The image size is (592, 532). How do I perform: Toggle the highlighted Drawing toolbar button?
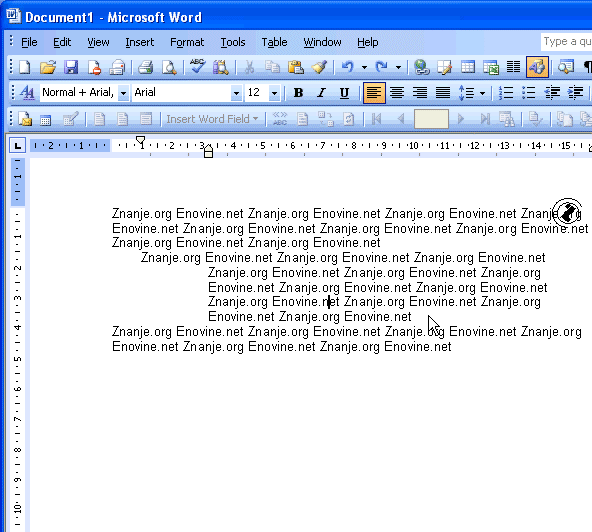[x=537, y=67]
